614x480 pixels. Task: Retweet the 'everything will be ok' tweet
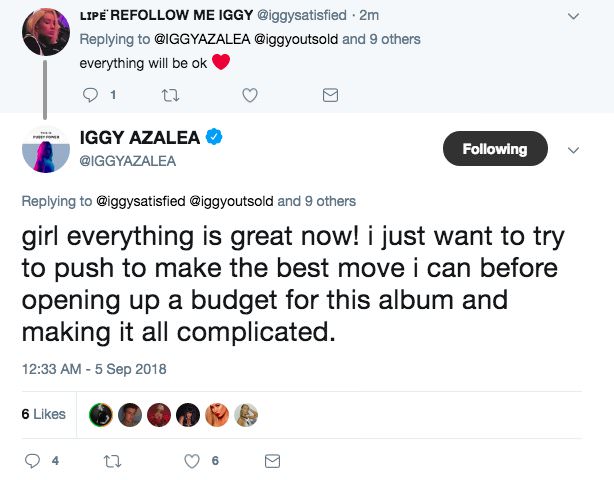point(171,95)
